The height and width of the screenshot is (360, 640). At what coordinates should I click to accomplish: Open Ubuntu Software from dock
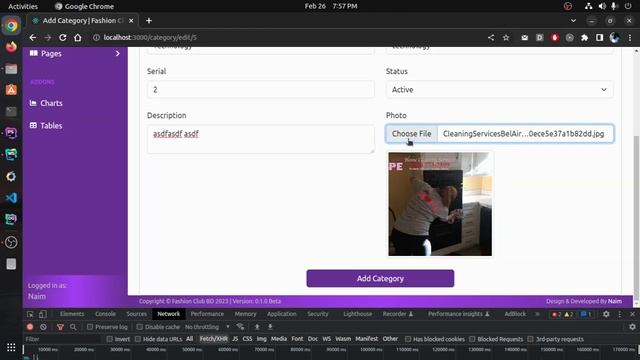coord(11,90)
